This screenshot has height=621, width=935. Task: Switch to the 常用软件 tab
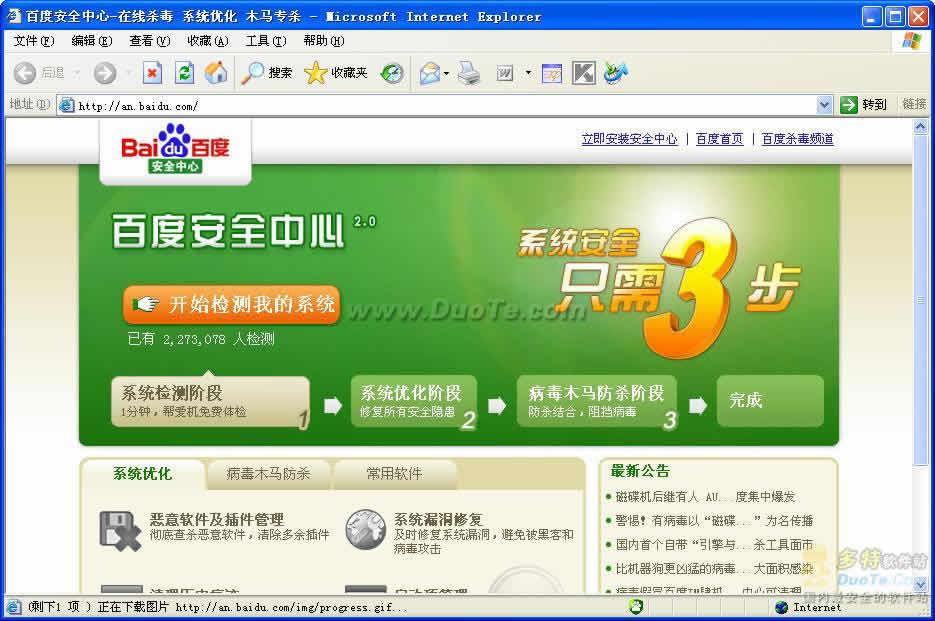[395, 474]
